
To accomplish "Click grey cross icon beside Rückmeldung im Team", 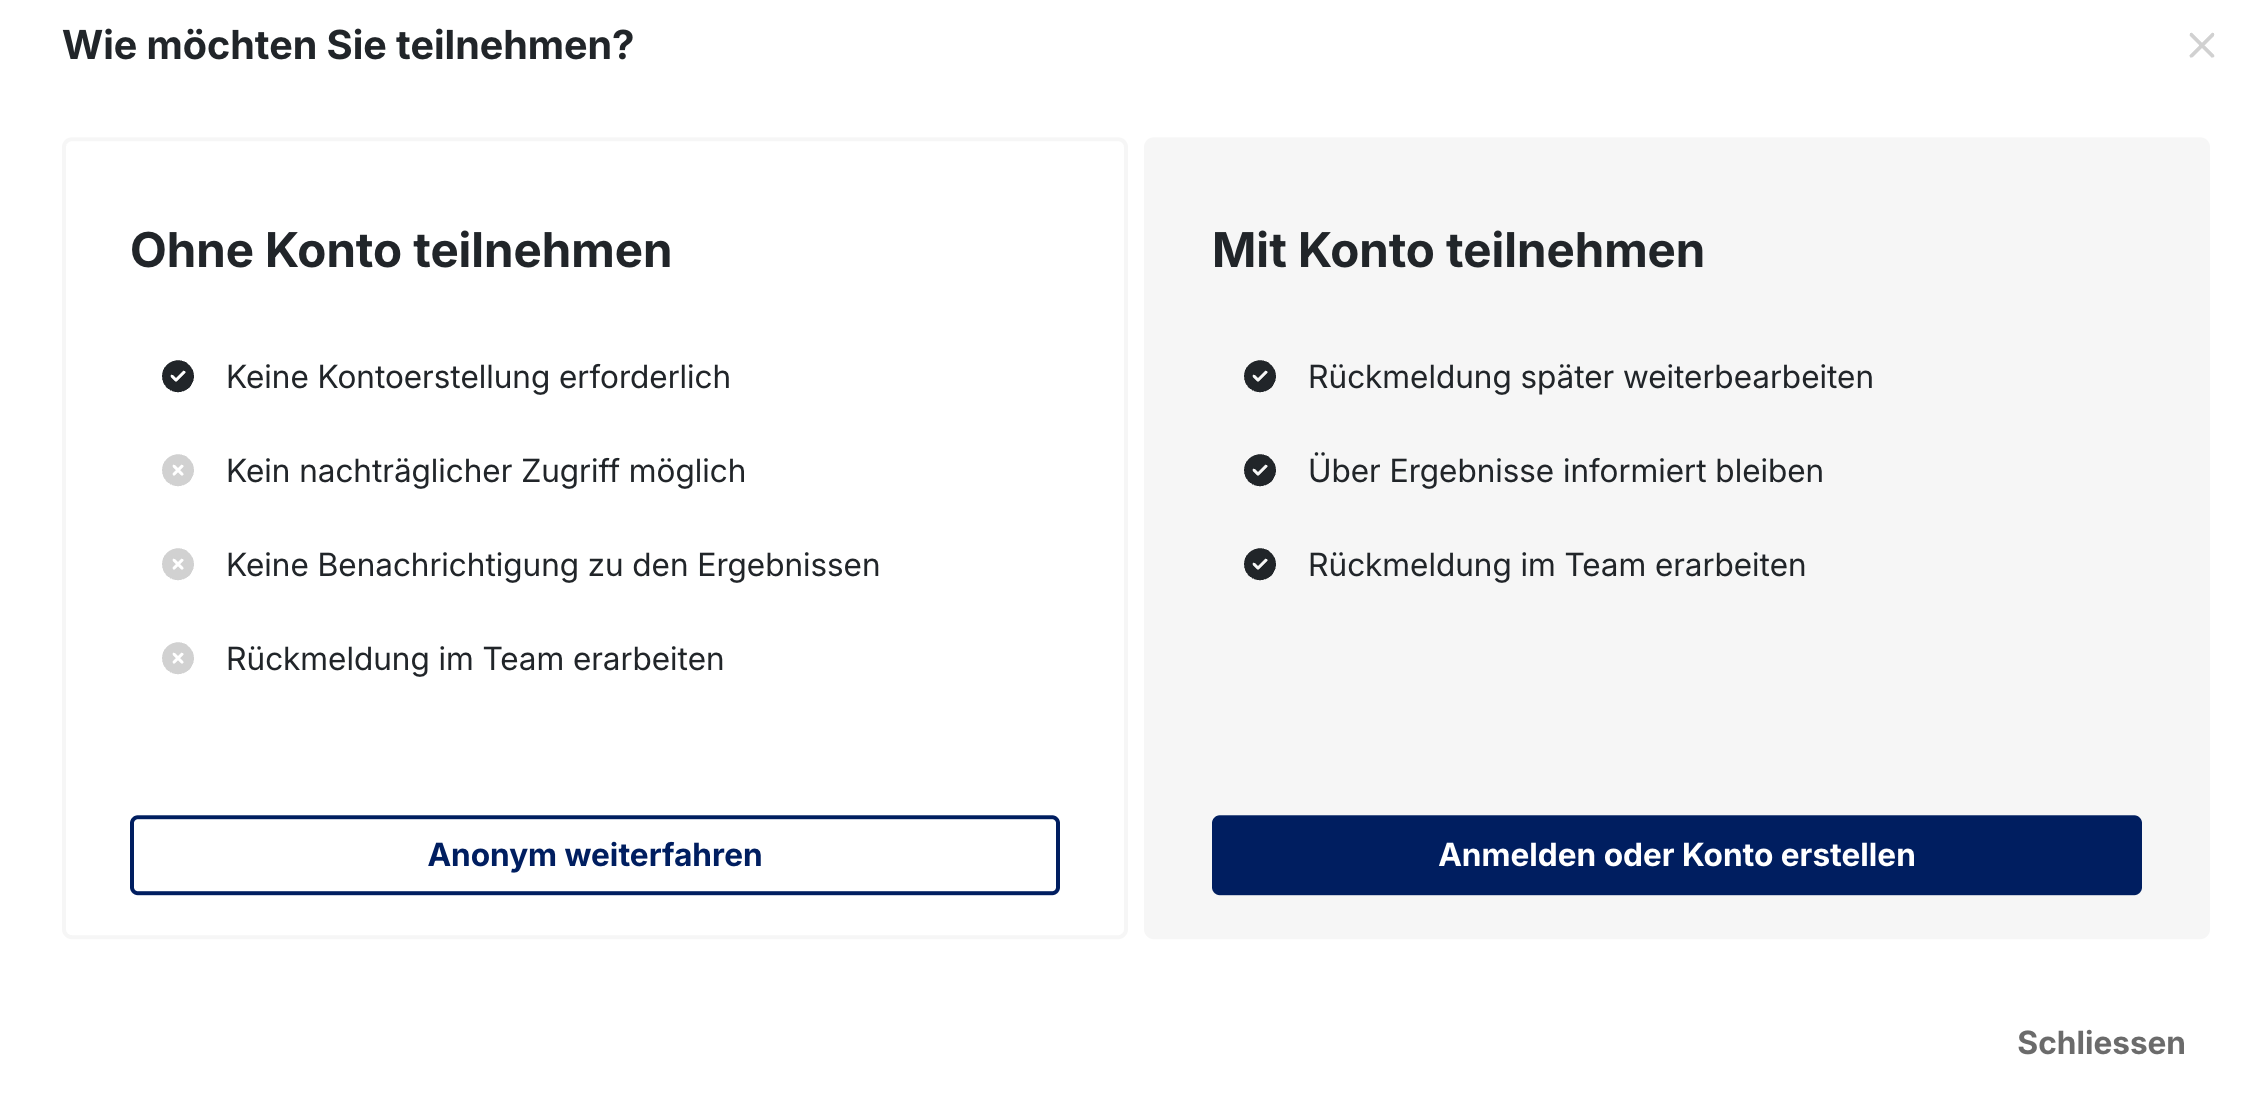I will point(178,659).
